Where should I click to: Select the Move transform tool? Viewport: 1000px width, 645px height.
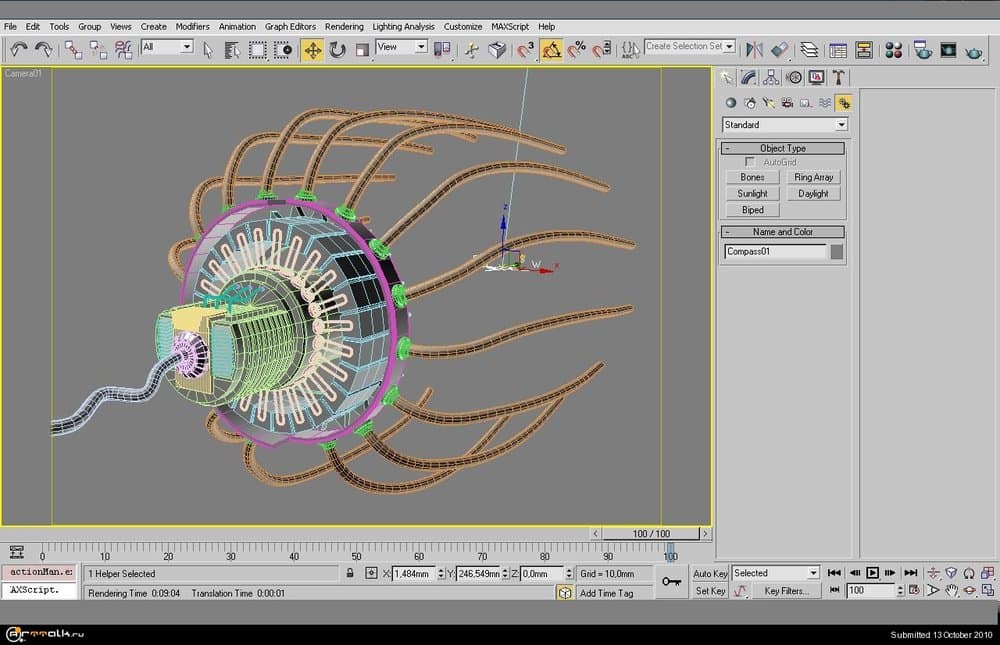coord(313,49)
